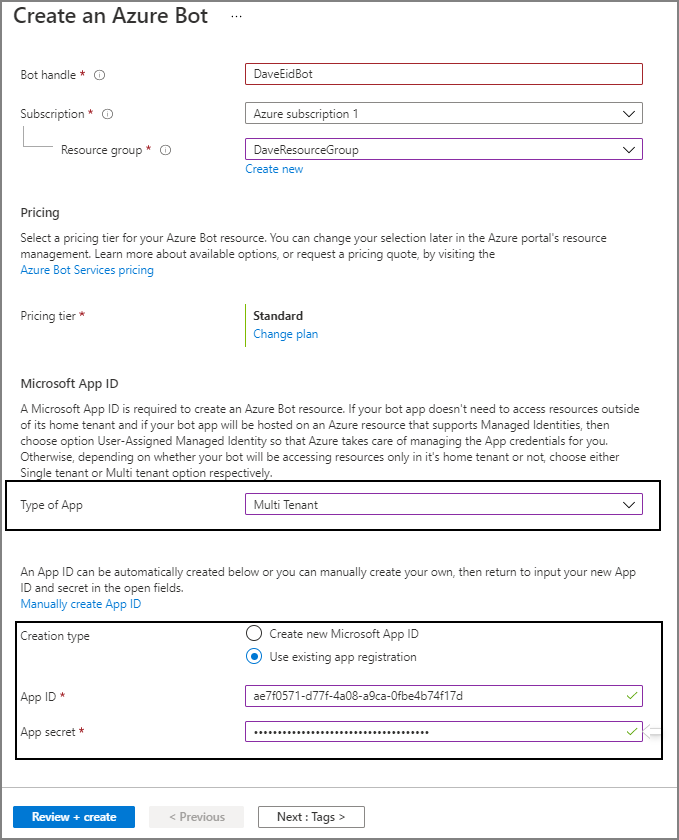This screenshot has width=679, height=840.
Task: Click Review + create
Action: pyautogui.click(x=73, y=816)
